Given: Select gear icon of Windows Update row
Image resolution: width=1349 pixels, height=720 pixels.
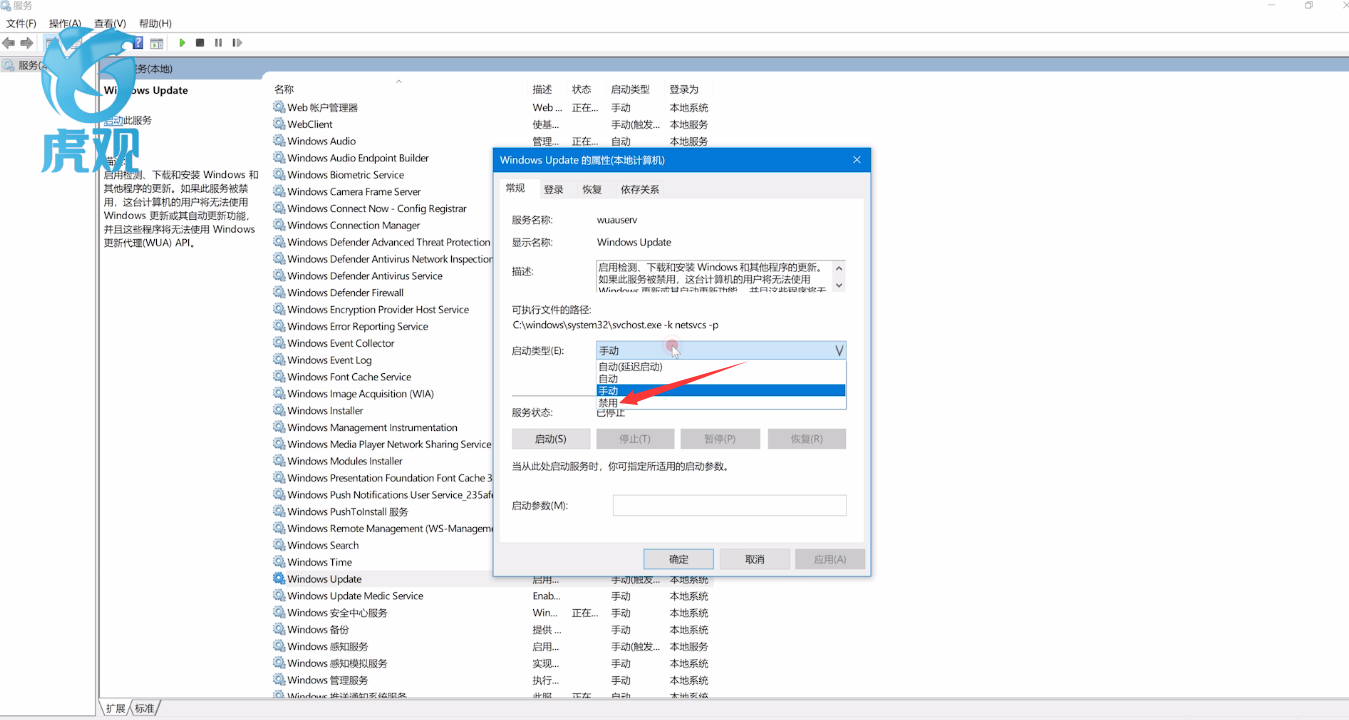Looking at the screenshot, I should coord(279,579).
